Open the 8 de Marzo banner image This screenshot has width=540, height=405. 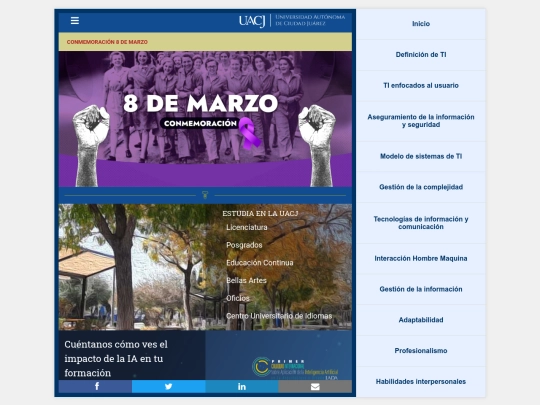click(205, 119)
